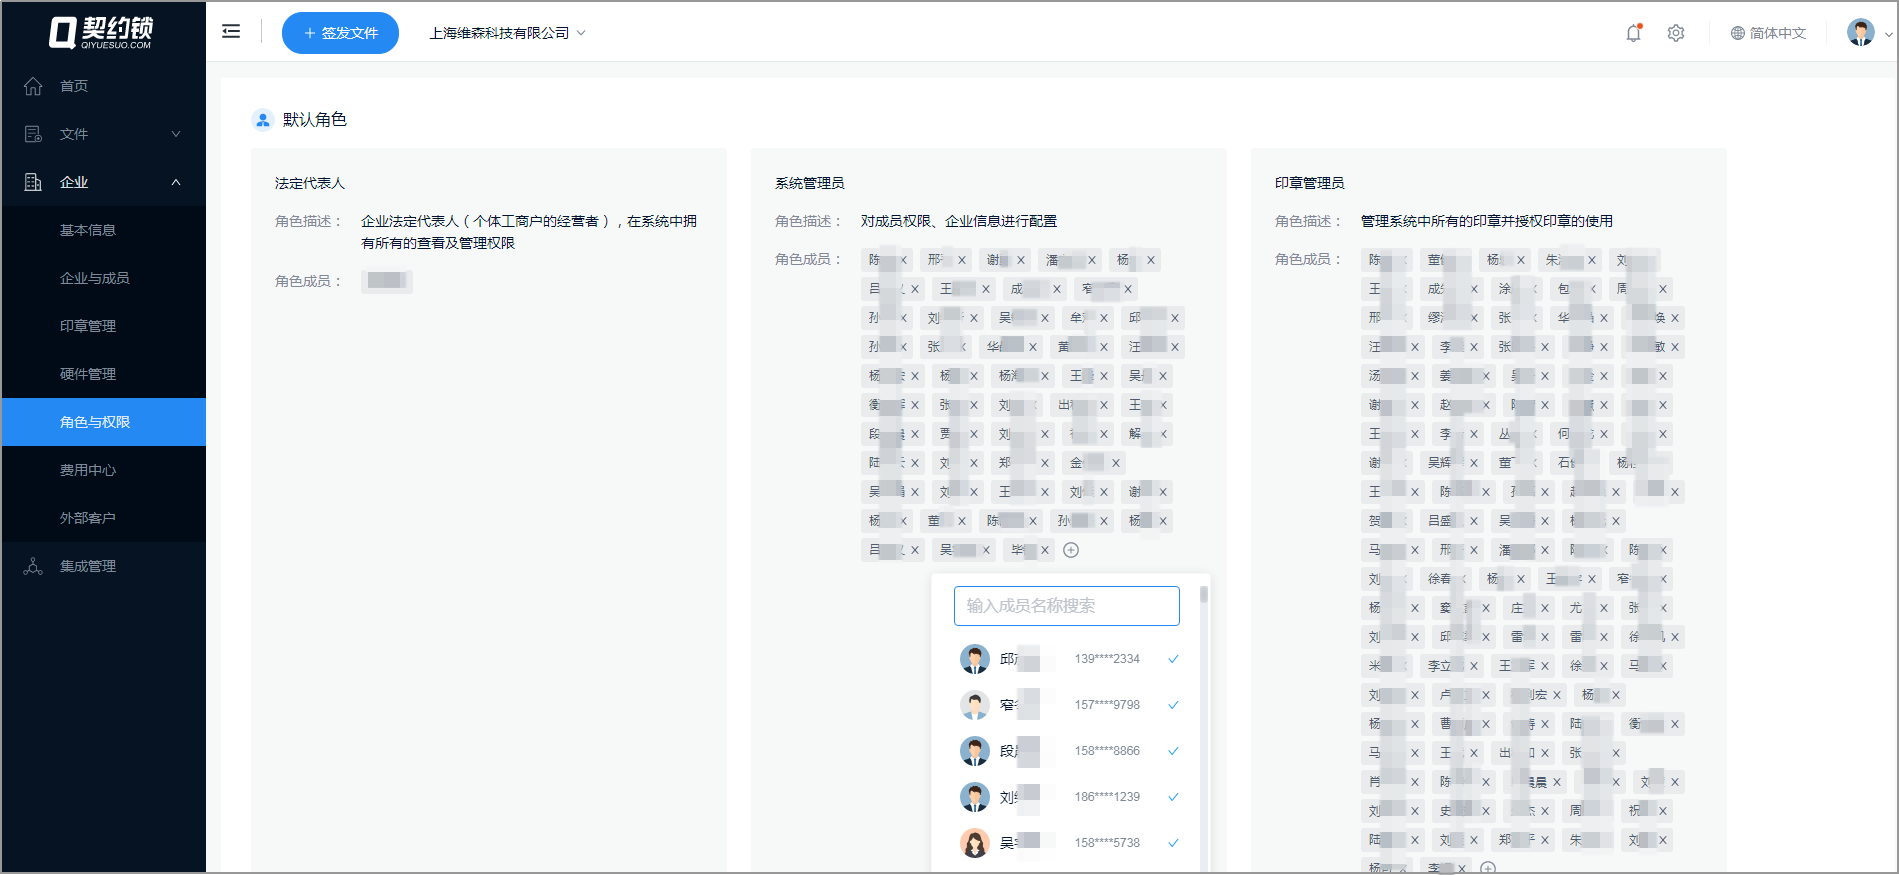Image resolution: width=1899 pixels, height=875 pixels.
Task: Click the 集成管理 network icon
Action: pos(33,566)
